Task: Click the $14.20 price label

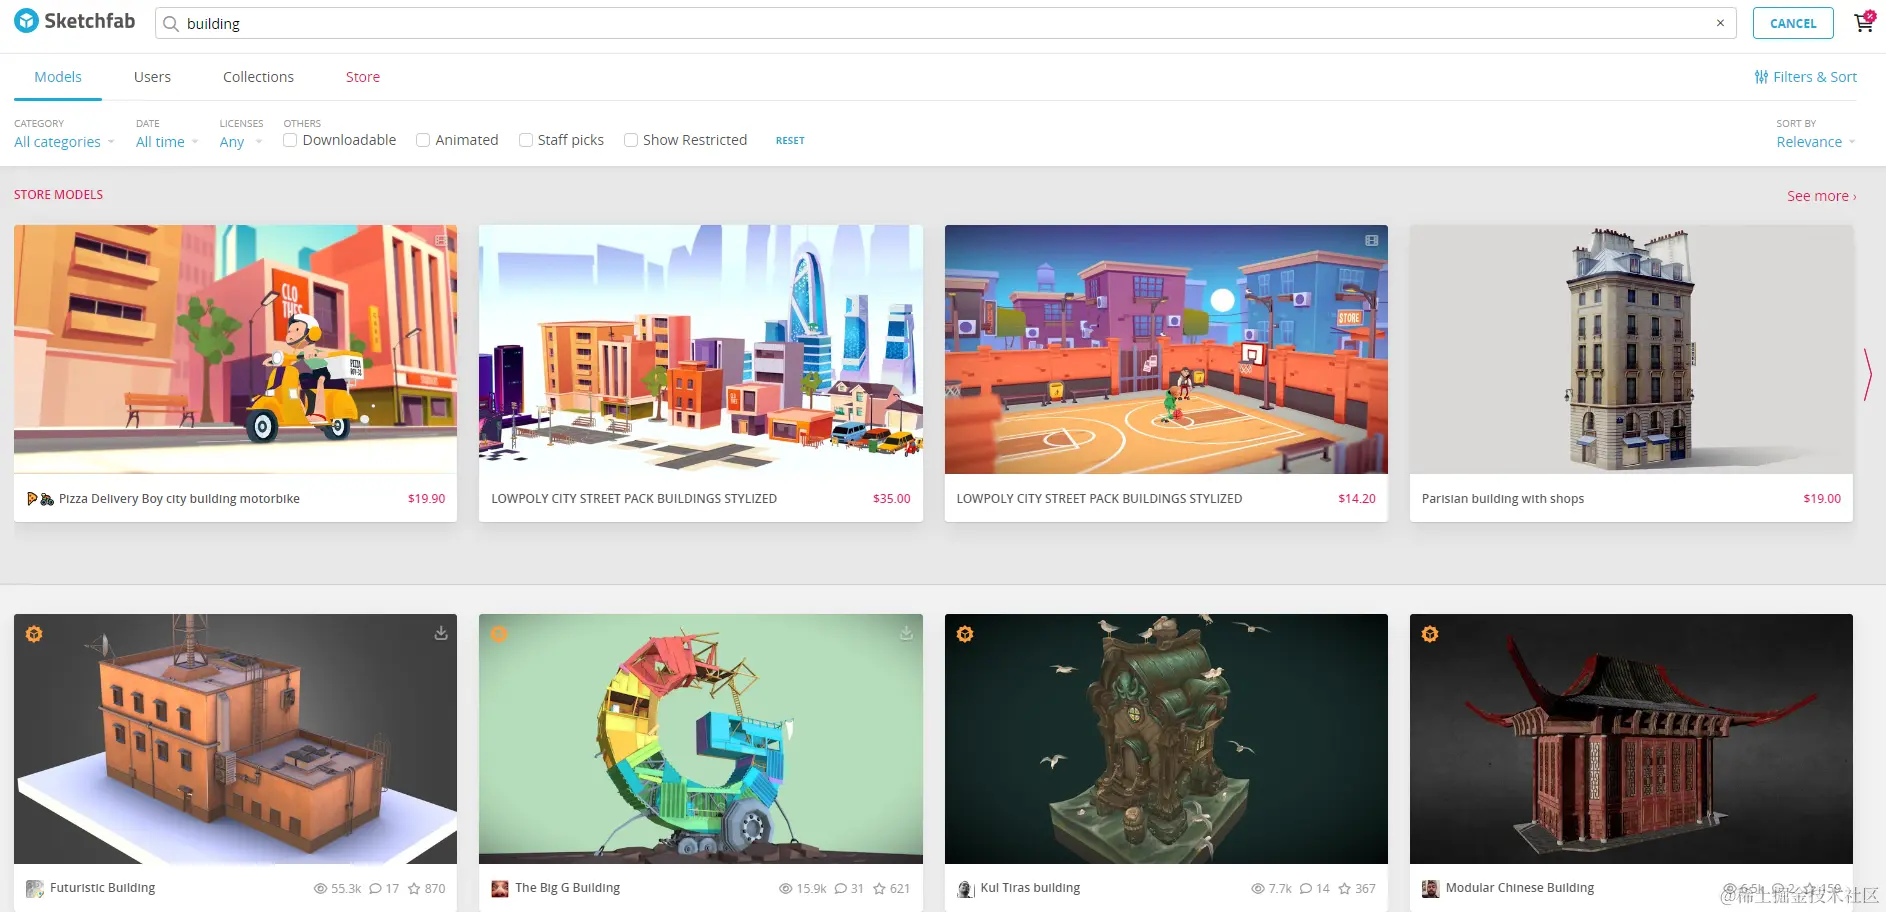Action: click(1357, 499)
